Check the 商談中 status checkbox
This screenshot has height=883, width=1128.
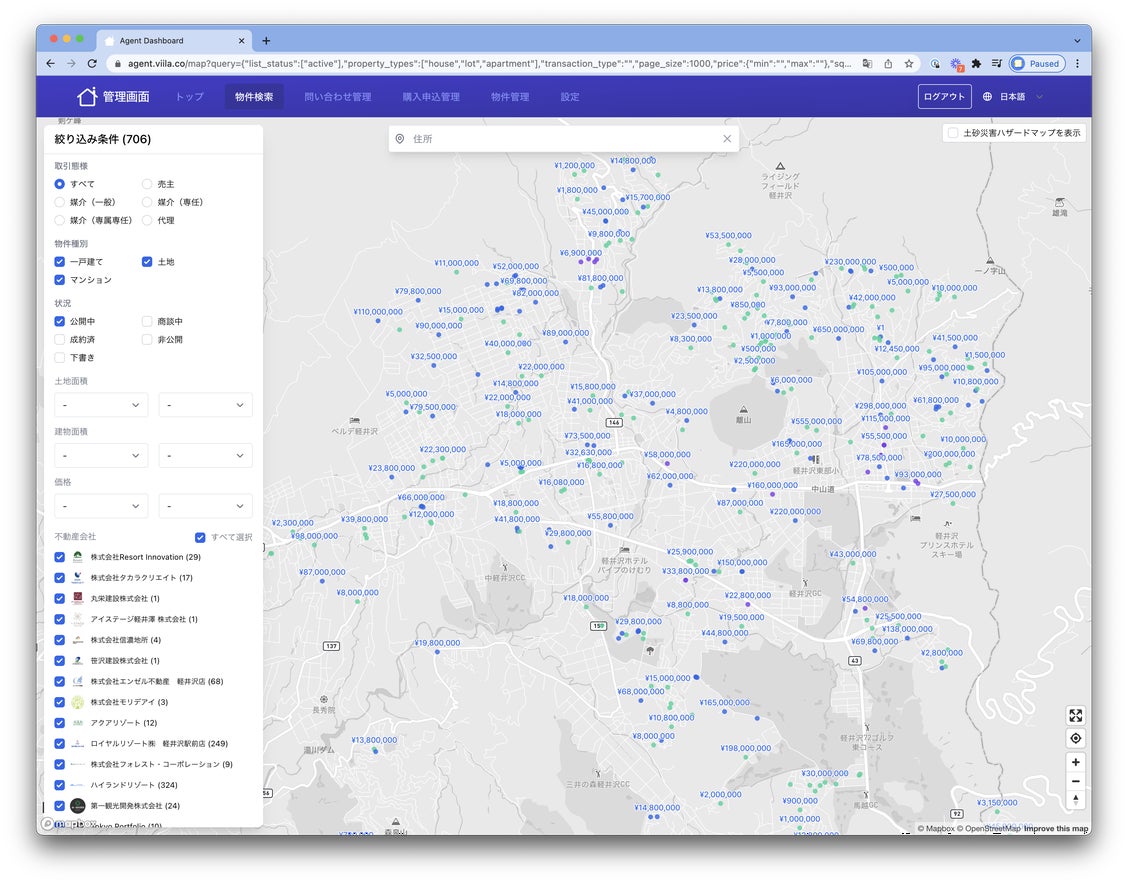(147, 322)
